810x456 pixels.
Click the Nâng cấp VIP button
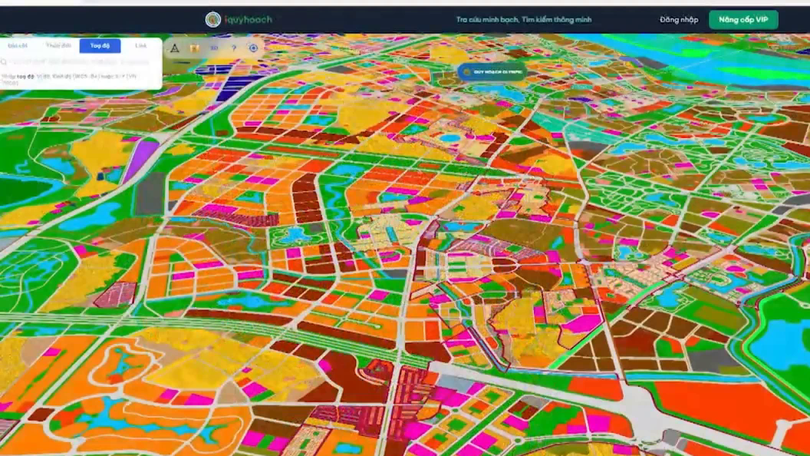743,20
